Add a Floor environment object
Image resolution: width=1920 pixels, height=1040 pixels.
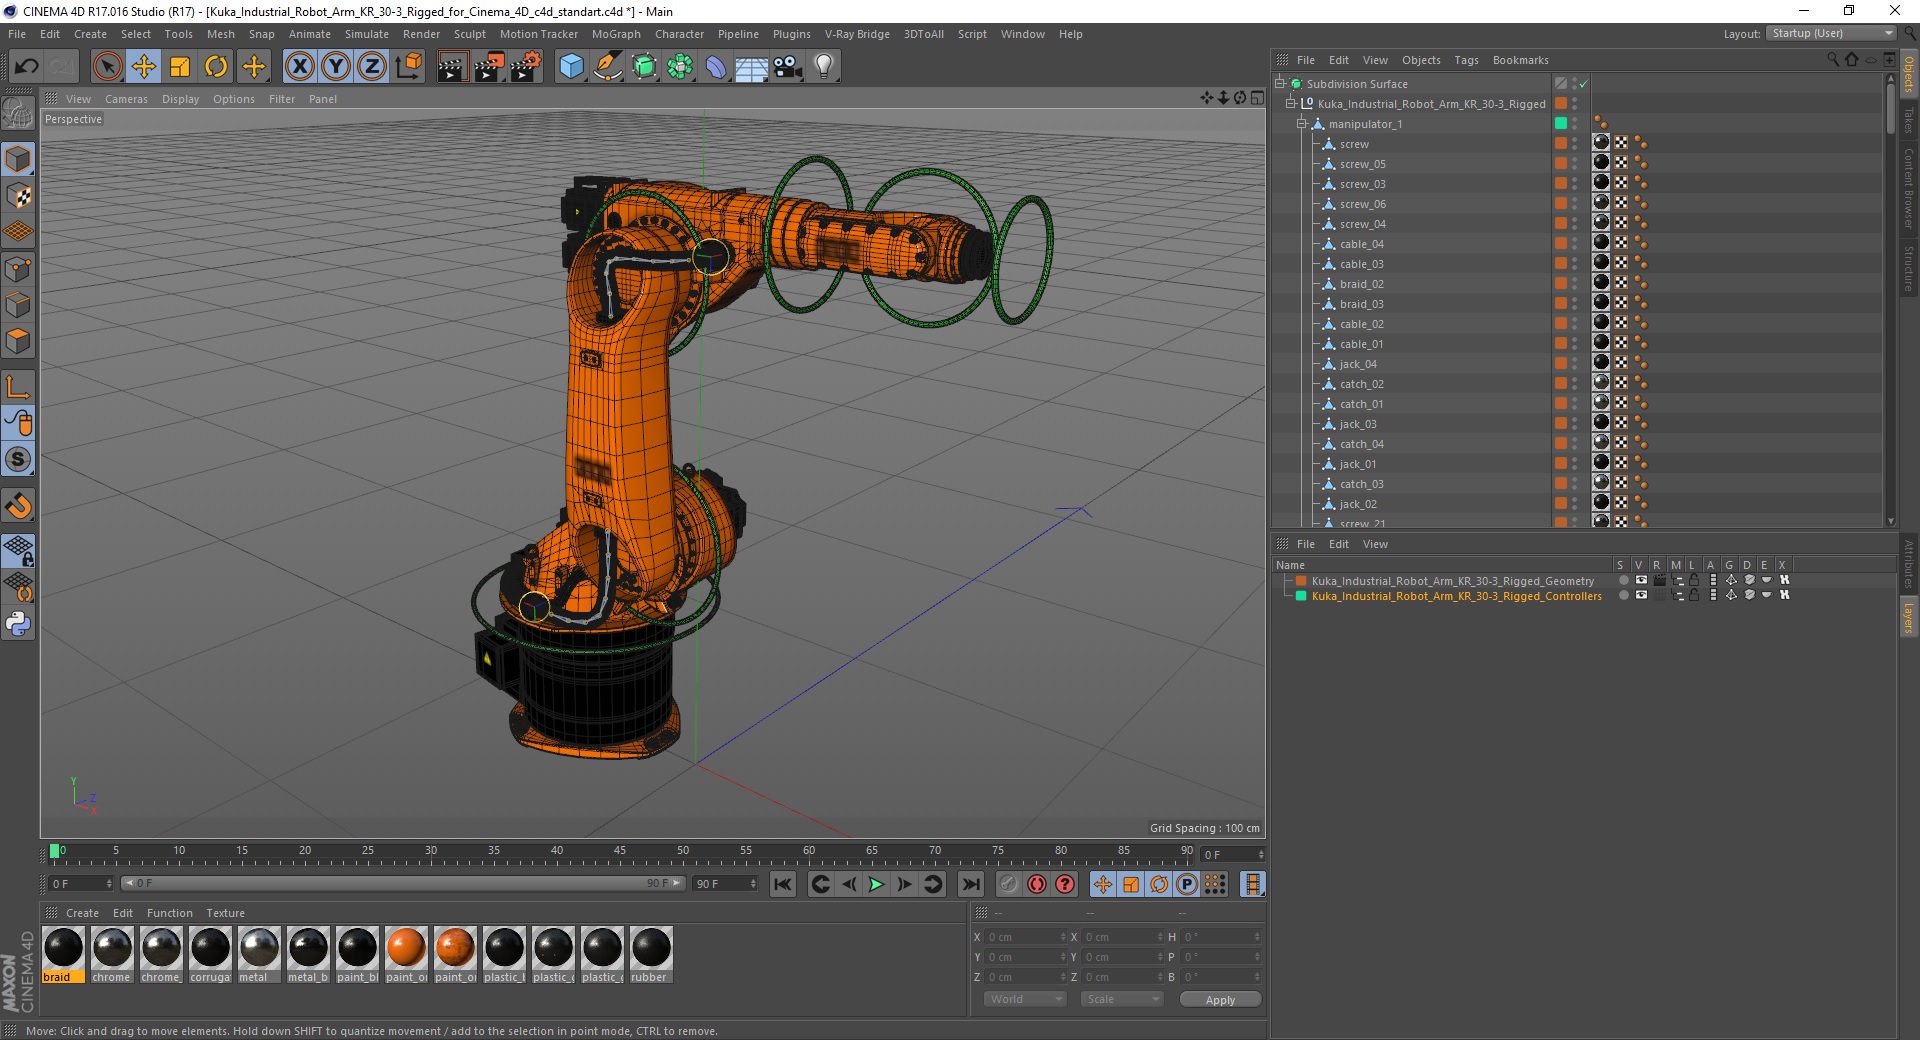[x=751, y=67]
